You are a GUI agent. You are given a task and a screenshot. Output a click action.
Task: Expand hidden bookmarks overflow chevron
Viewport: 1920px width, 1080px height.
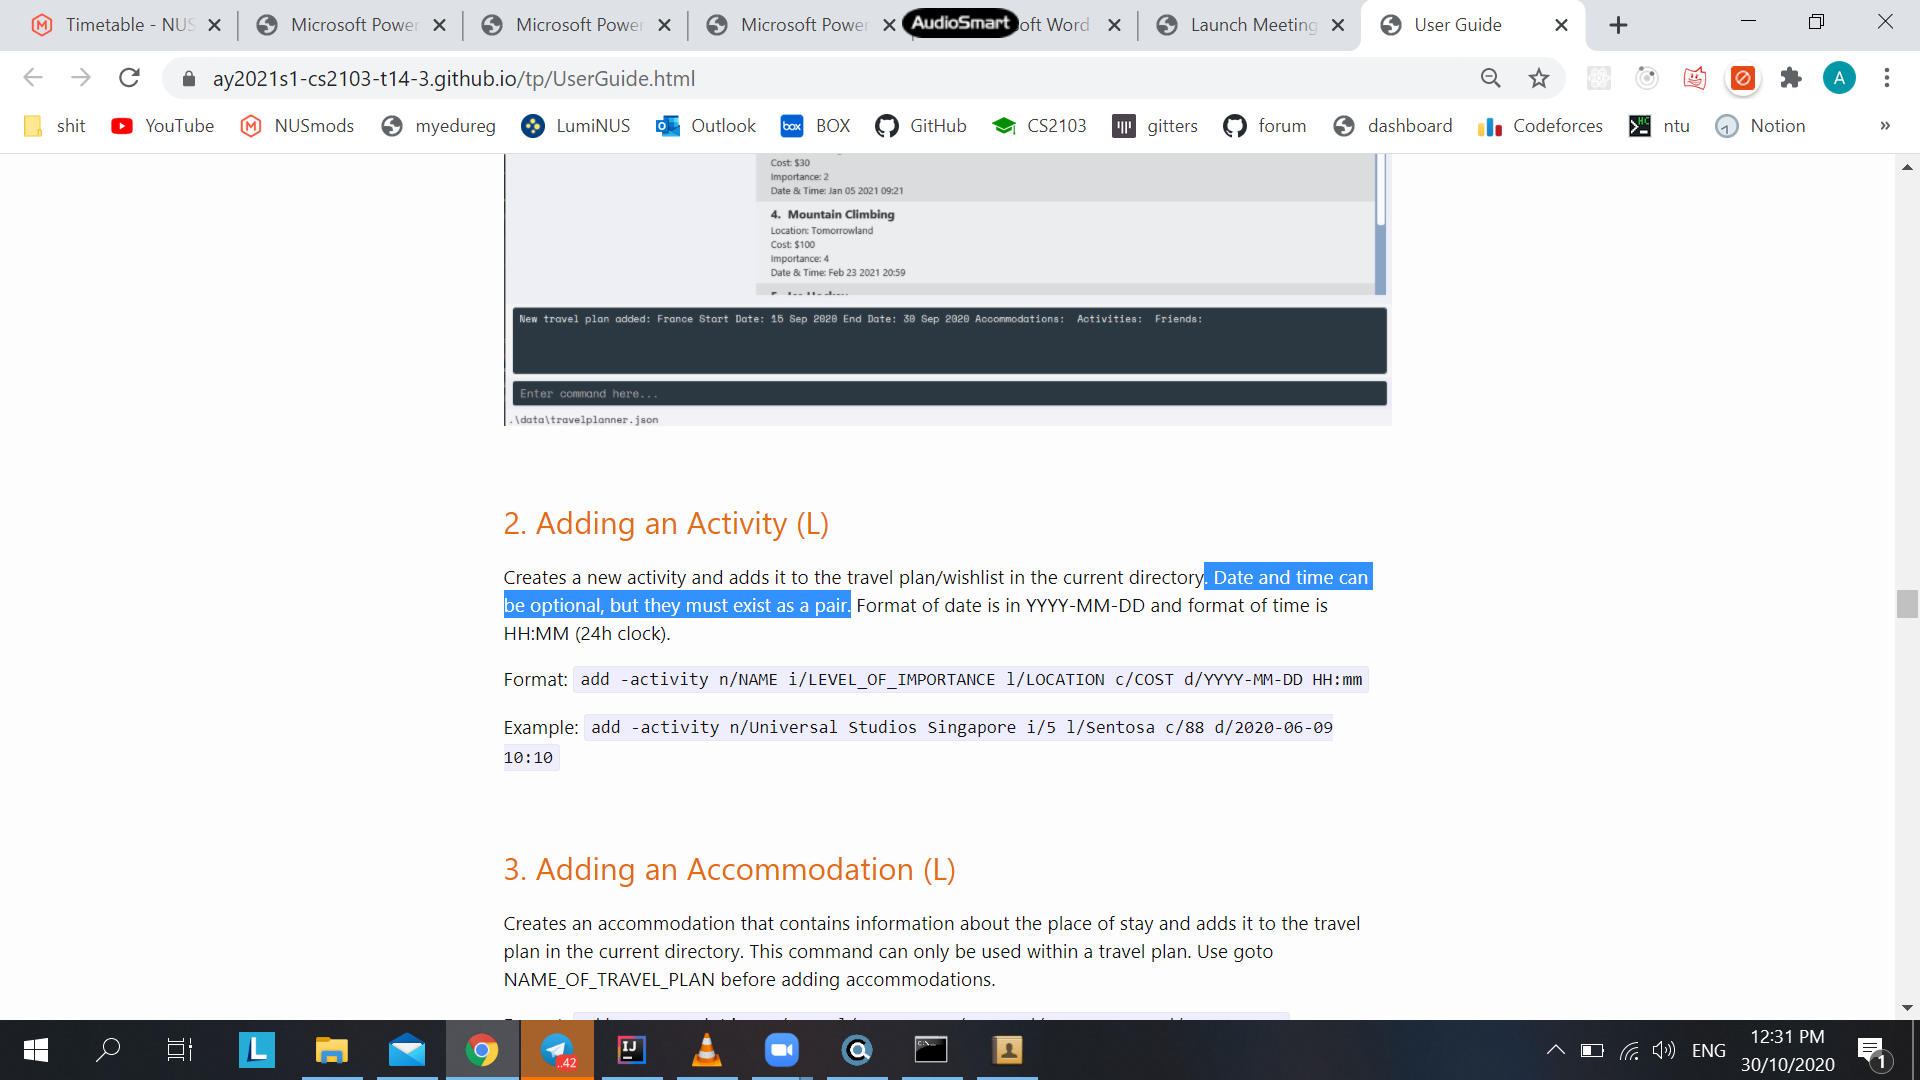coord(1884,126)
